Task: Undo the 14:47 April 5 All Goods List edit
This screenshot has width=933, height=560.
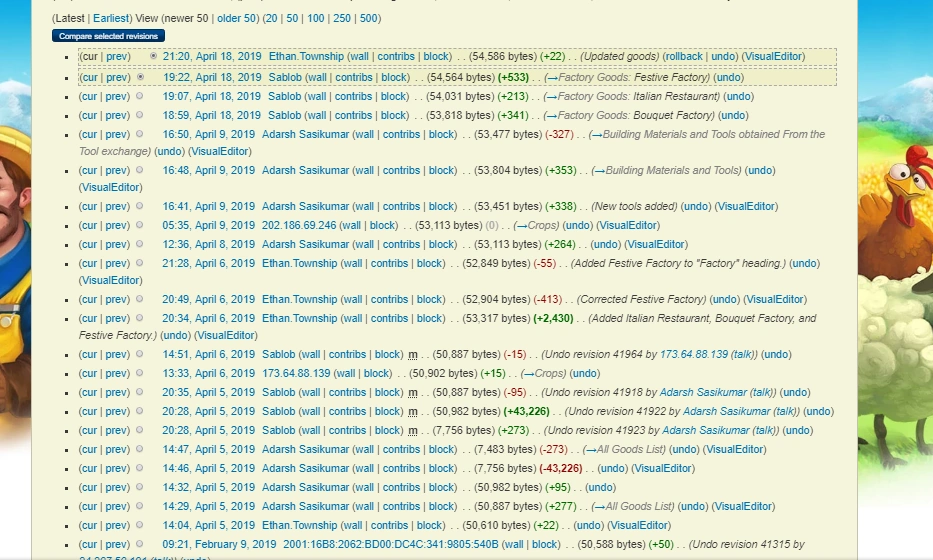Action: (x=684, y=449)
